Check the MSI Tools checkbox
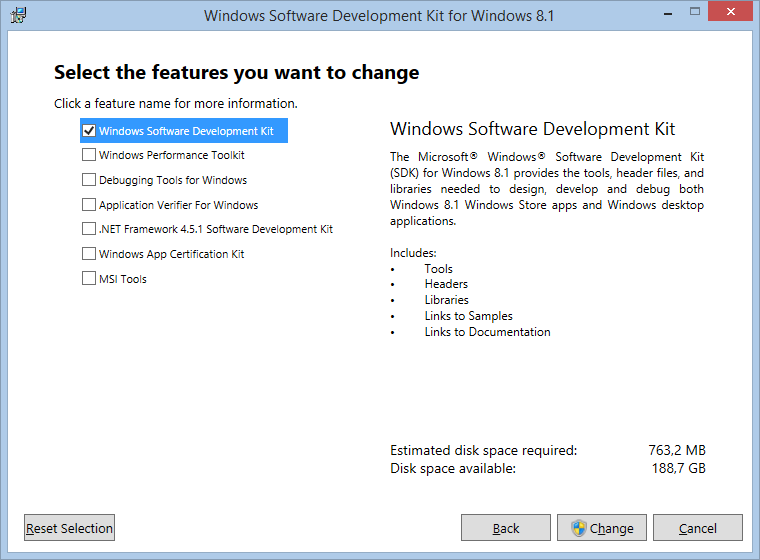This screenshot has width=760, height=560. 89,278
